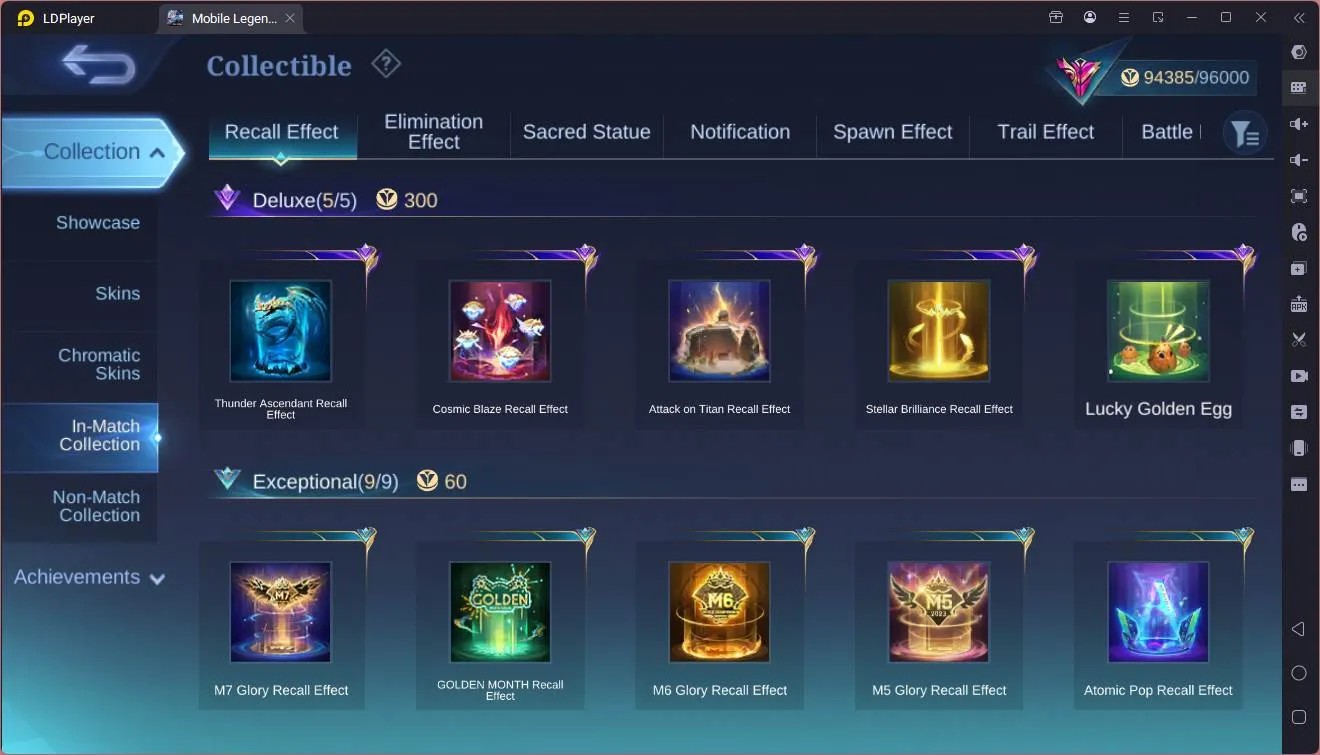This screenshot has width=1320, height=755.
Task: Open the LDPlayer hamburger menu
Action: [1124, 17]
